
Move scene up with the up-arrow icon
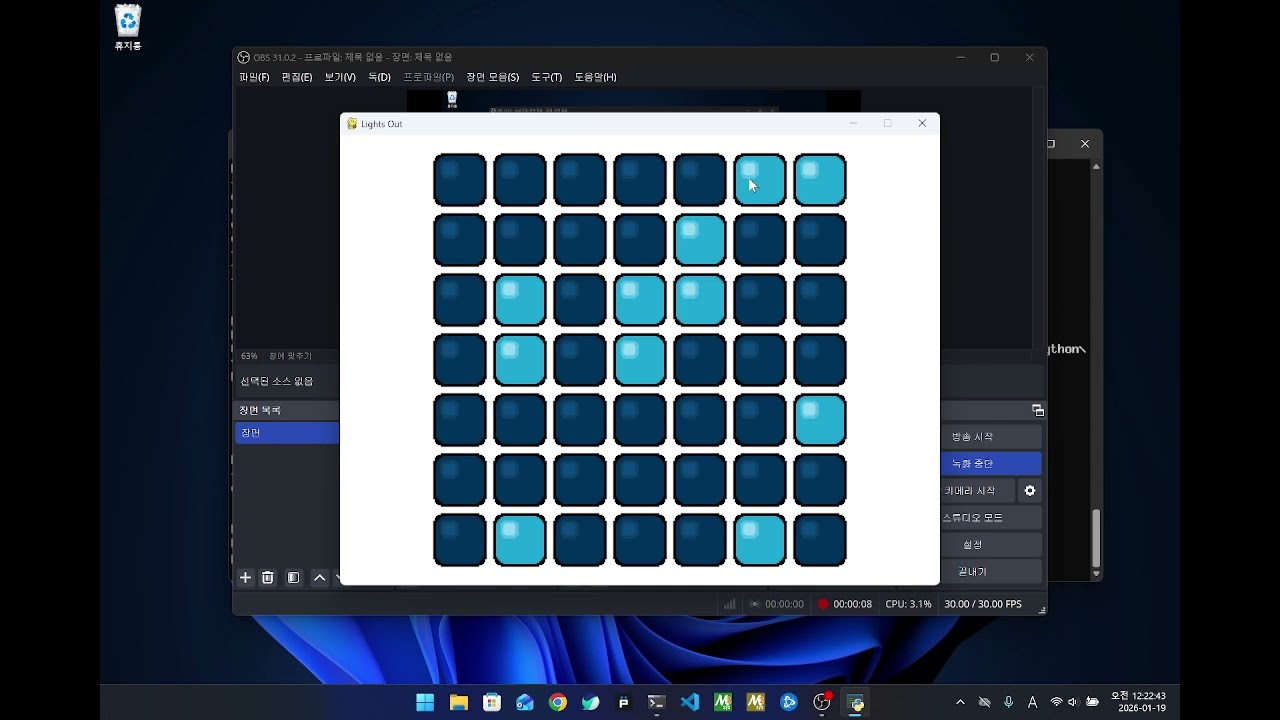pyautogui.click(x=320, y=578)
